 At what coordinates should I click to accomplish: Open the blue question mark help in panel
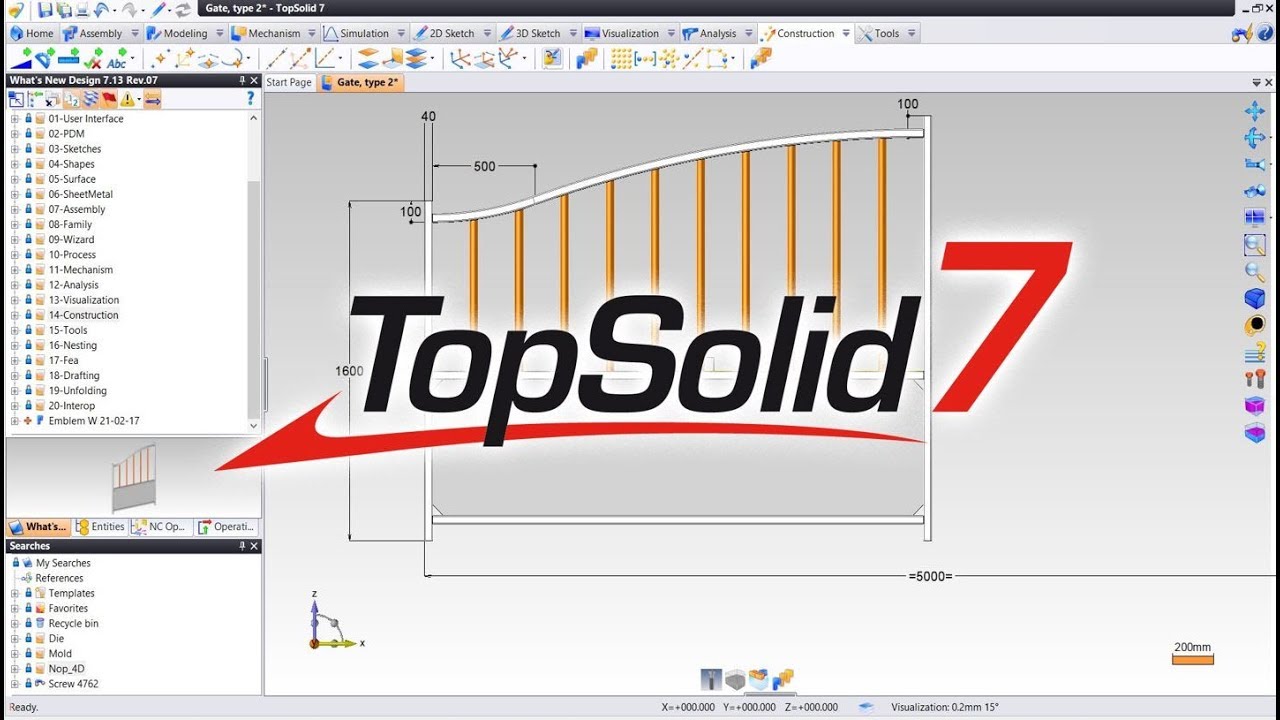pyautogui.click(x=251, y=99)
